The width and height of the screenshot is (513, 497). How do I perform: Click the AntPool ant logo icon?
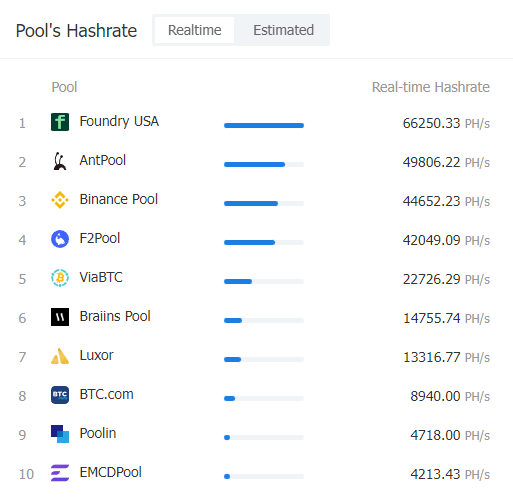[60, 161]
